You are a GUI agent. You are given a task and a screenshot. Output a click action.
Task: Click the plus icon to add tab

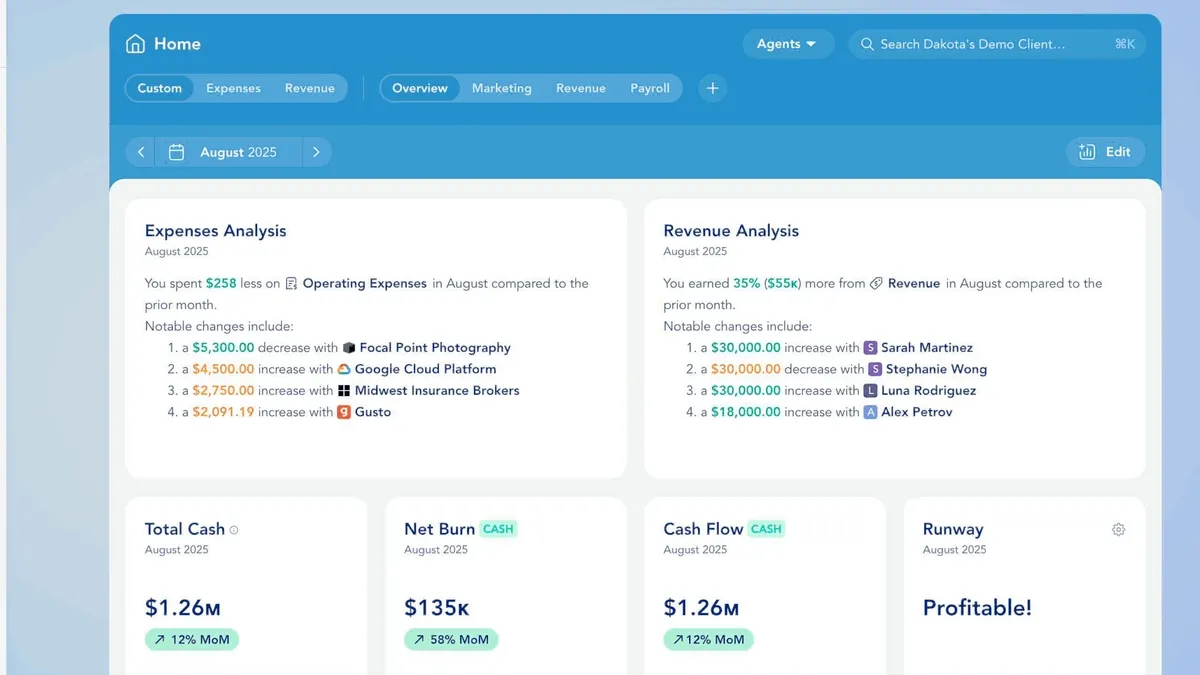coord(712,88)
